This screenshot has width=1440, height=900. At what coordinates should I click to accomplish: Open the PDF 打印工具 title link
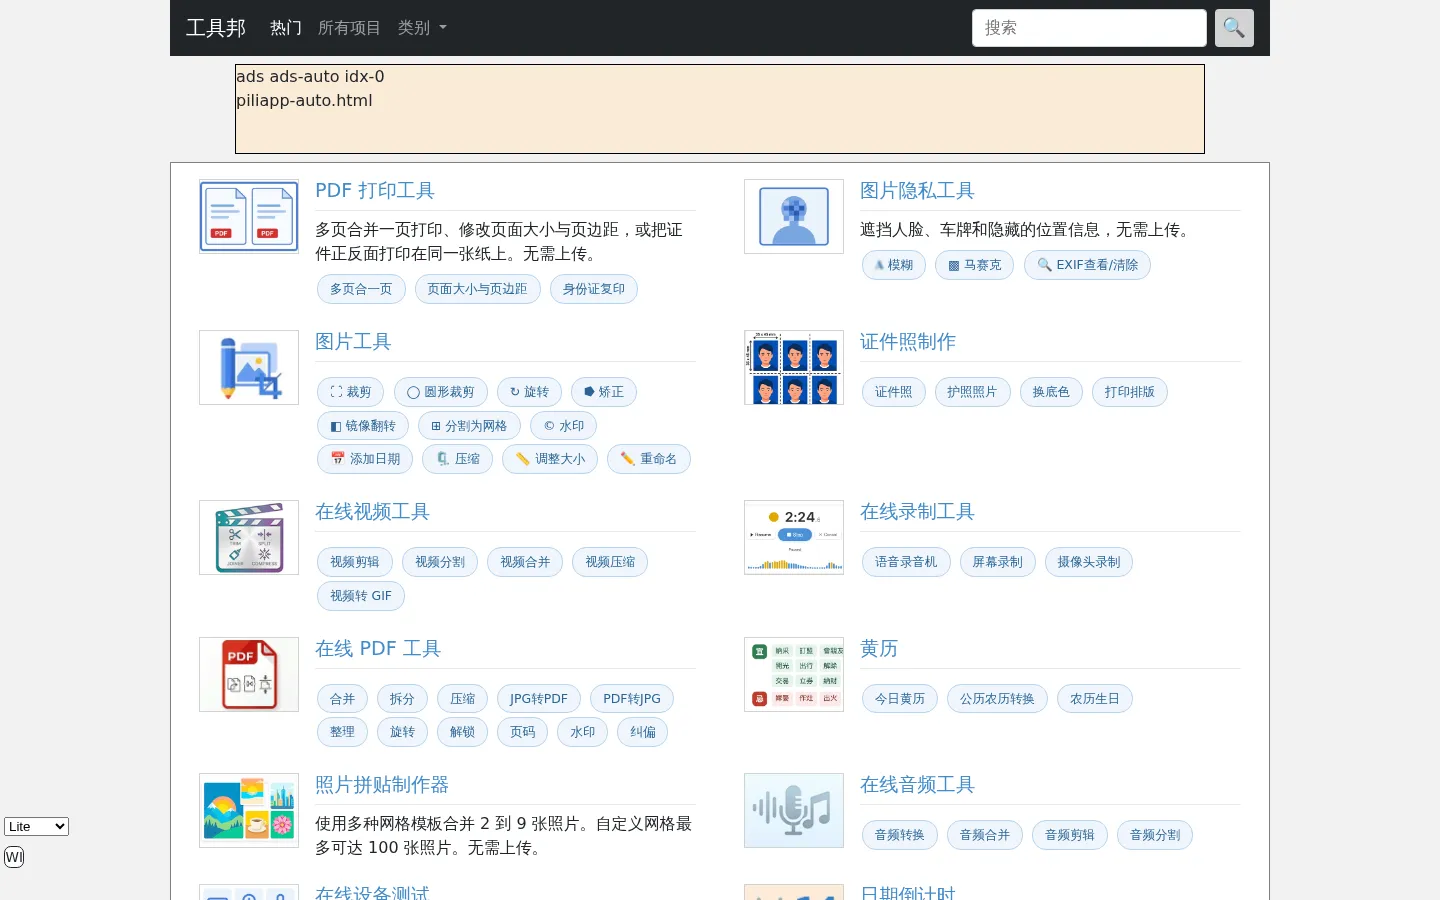click(x=375, y=191)
